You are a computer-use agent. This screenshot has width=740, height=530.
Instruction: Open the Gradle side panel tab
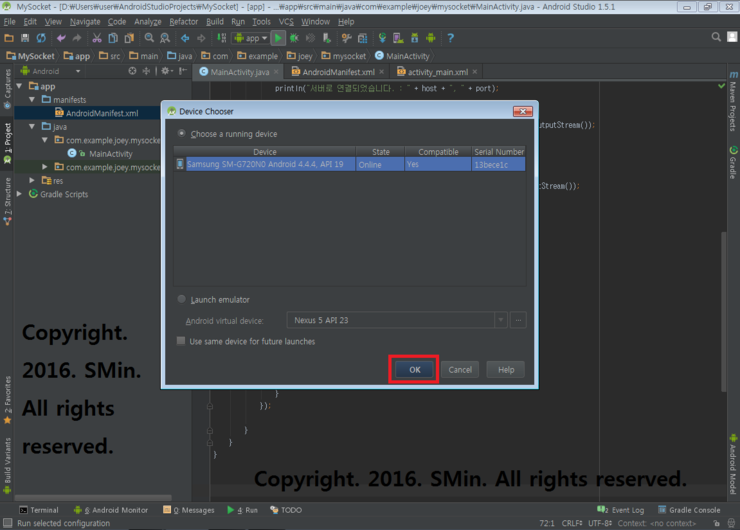[733, 163]
